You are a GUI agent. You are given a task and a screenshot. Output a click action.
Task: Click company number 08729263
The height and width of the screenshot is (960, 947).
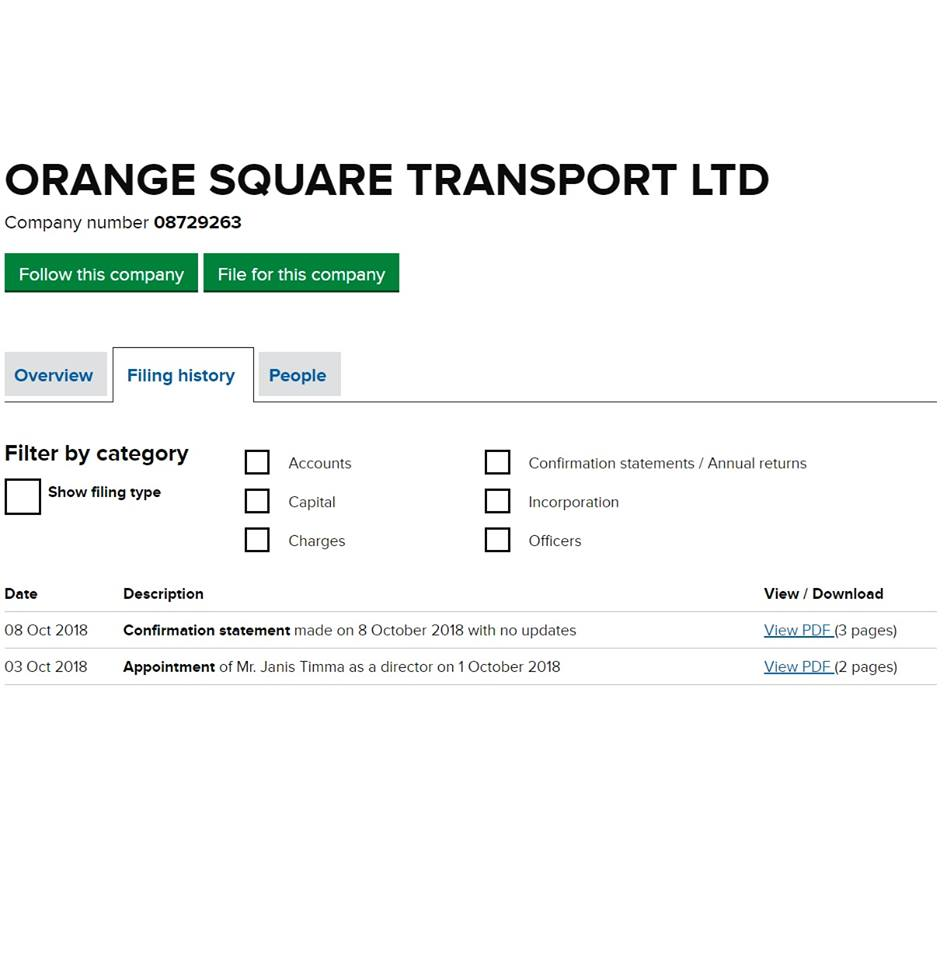(197, 222)
